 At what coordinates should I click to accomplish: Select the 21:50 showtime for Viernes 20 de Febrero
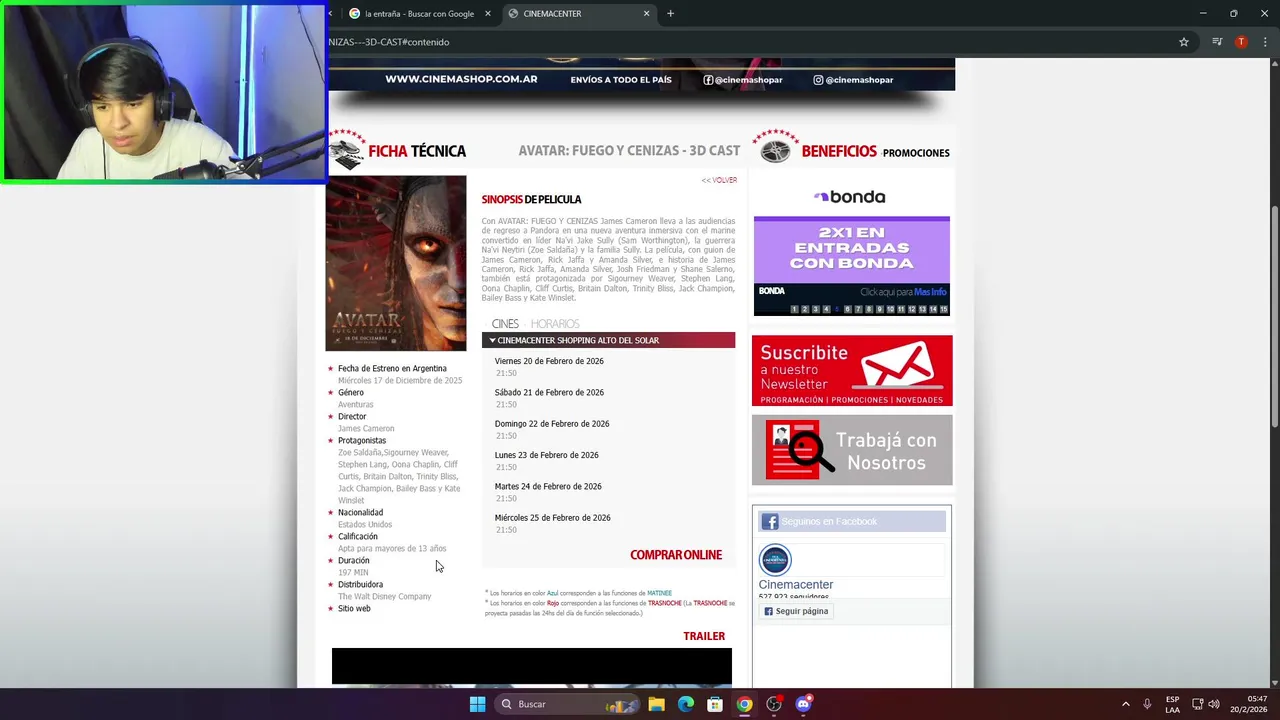pos(506,373)
